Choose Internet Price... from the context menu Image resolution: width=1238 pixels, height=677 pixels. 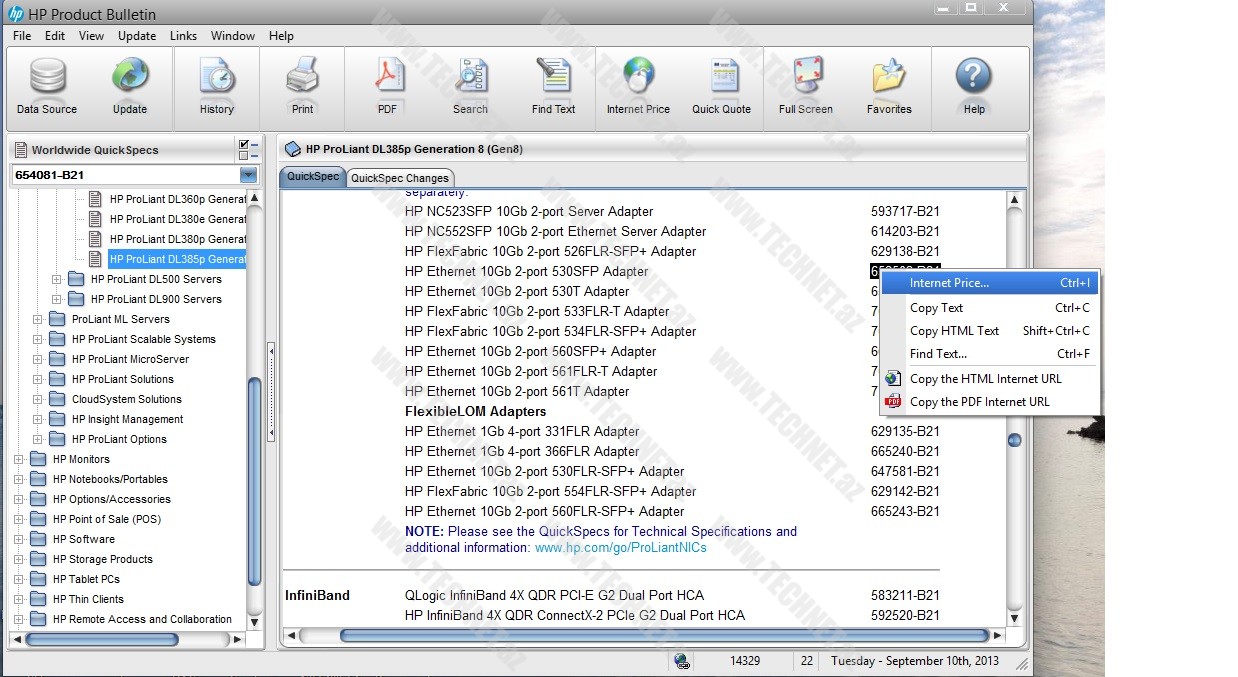(949, 283)
